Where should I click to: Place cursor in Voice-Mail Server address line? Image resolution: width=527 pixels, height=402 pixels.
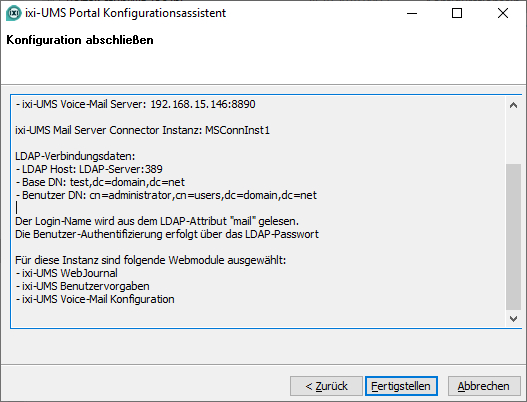coord(135,104)
